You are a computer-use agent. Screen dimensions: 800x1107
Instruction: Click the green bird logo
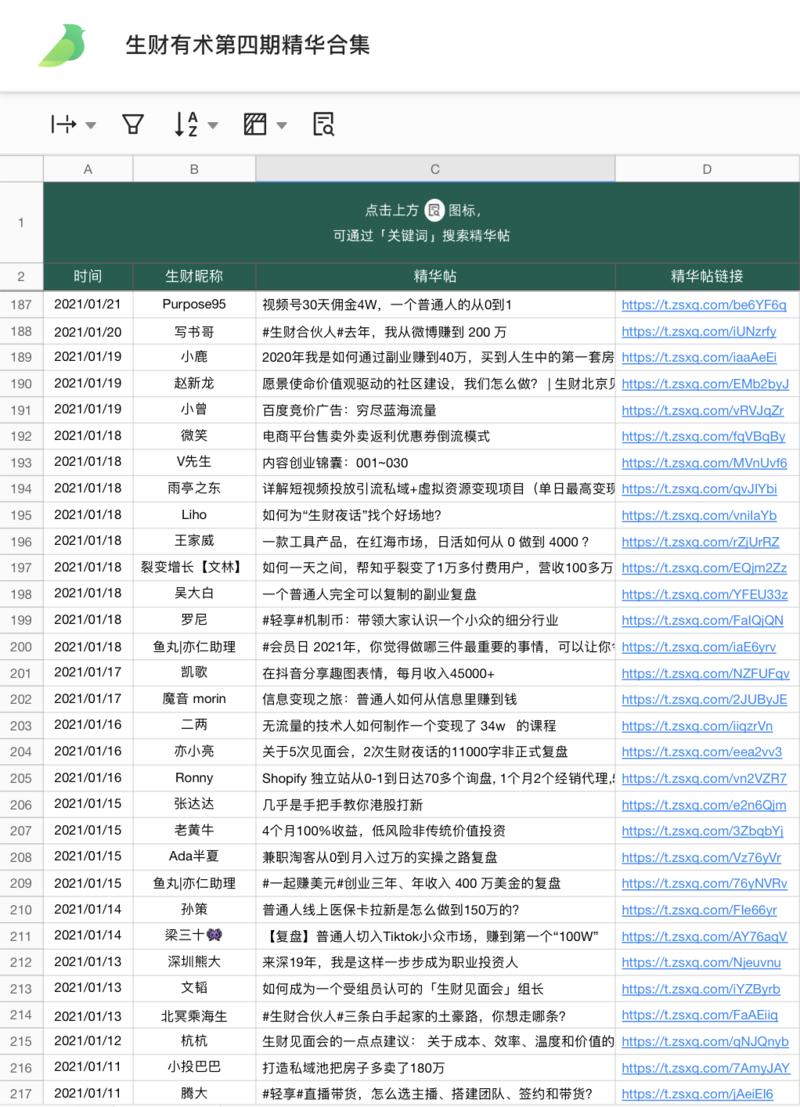click(x=62, y=44)
